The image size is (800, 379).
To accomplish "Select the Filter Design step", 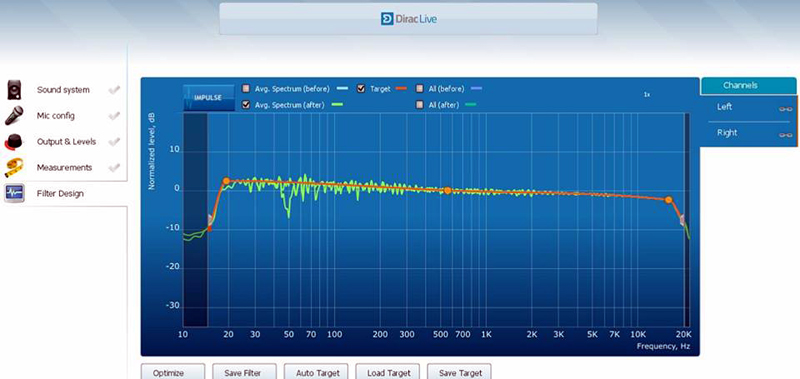I will [60, 194].
